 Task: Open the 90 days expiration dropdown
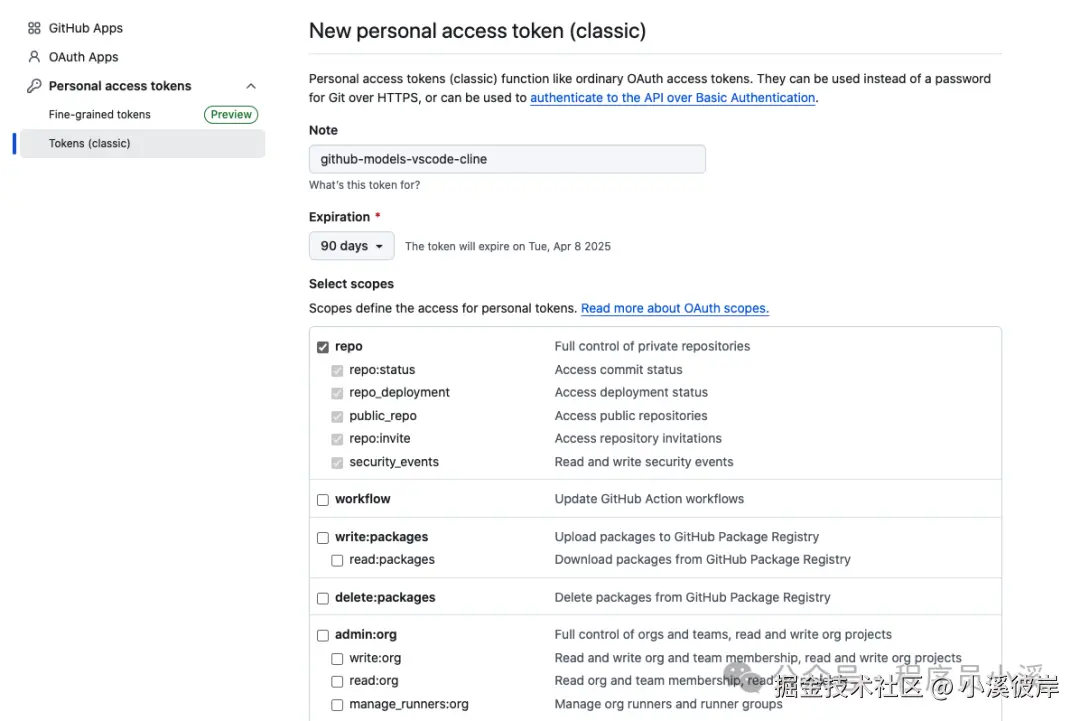(351, 246)
